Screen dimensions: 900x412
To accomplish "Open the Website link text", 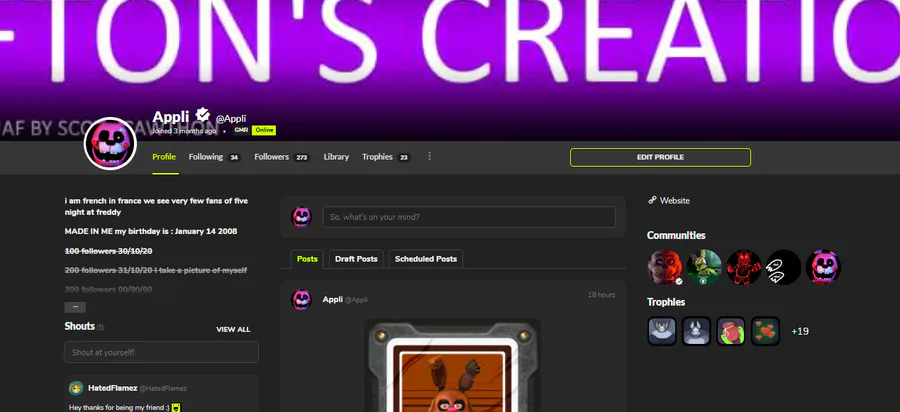I will 674,201.
